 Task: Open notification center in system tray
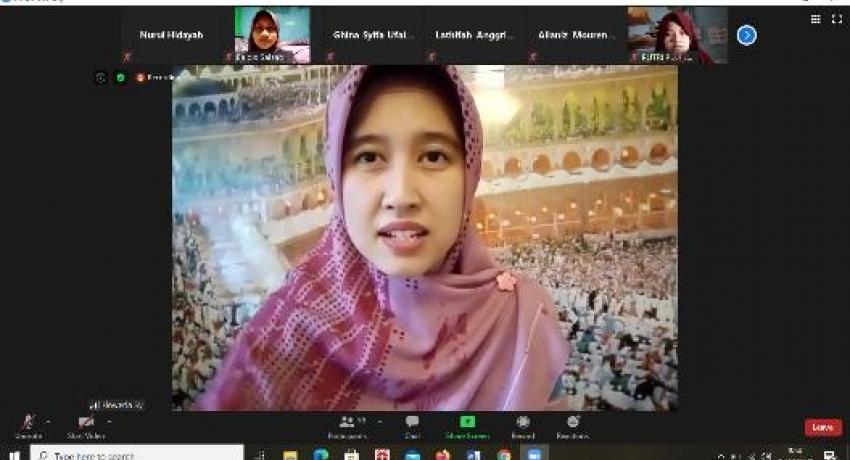point(829,455)
